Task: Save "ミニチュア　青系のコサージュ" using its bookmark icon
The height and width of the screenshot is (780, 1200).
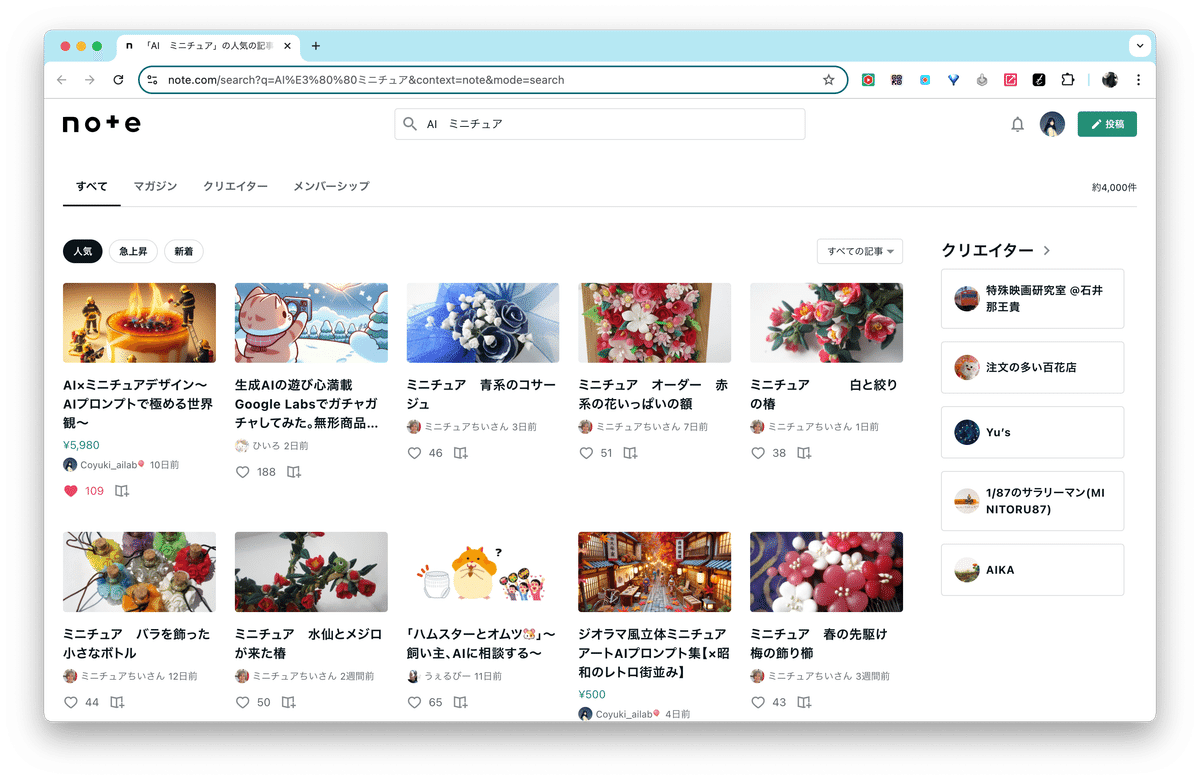Action: [x=459, y=452]
